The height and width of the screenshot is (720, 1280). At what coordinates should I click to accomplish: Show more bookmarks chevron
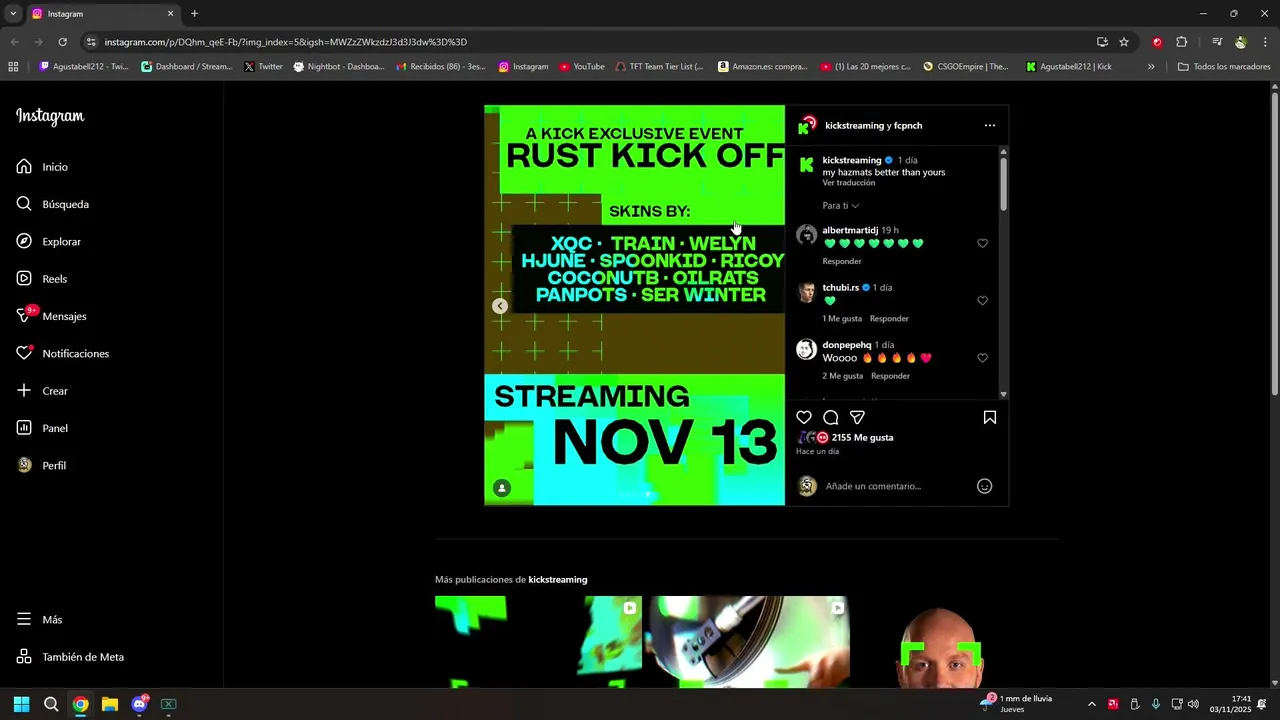pos(1151,67)
